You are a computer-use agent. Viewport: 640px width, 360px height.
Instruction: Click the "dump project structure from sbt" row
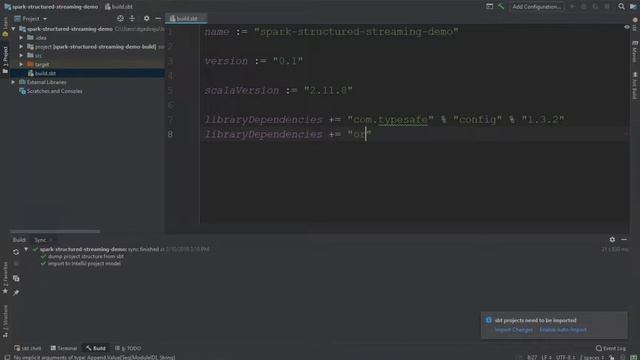click(86, 256)
